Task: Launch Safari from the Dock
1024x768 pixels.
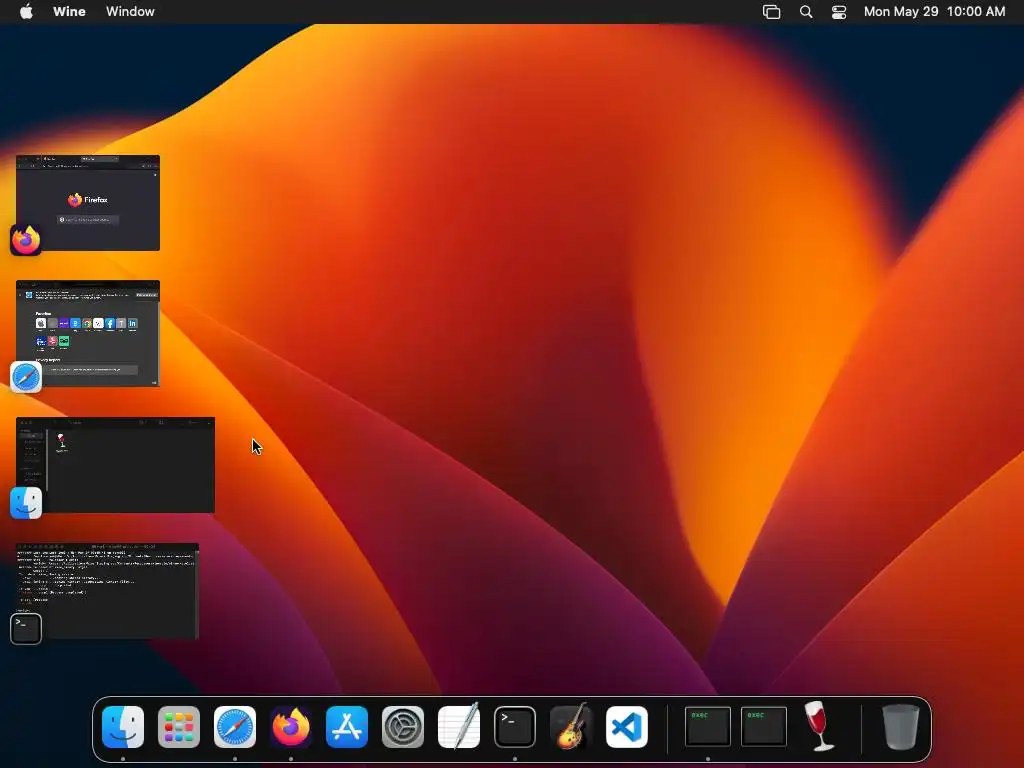Action: coord(235,727)
